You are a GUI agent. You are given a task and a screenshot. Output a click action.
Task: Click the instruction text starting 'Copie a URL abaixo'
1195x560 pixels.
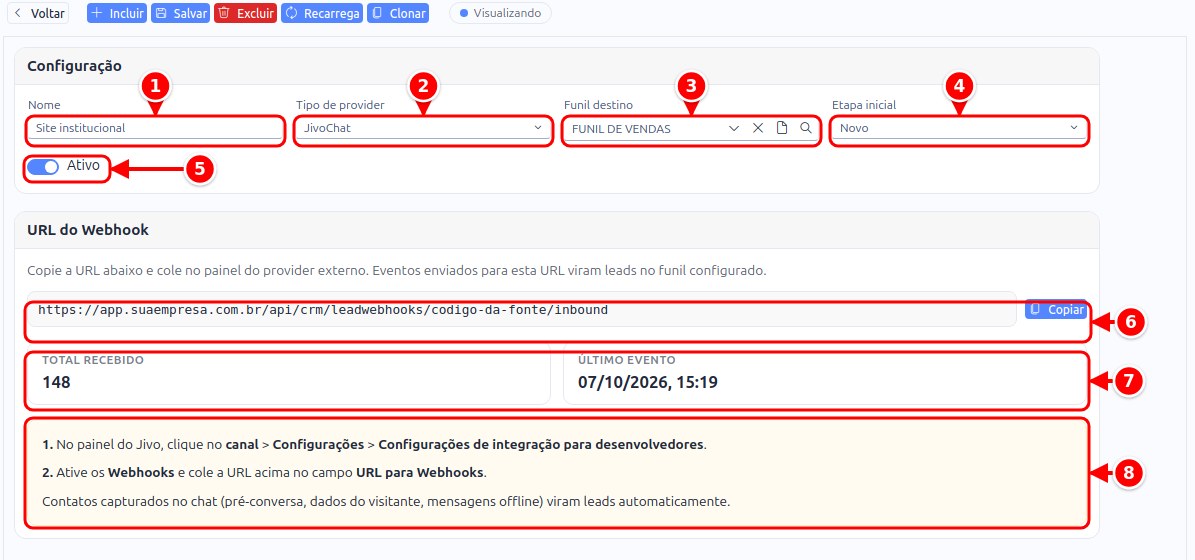click(x=396, y=270)
